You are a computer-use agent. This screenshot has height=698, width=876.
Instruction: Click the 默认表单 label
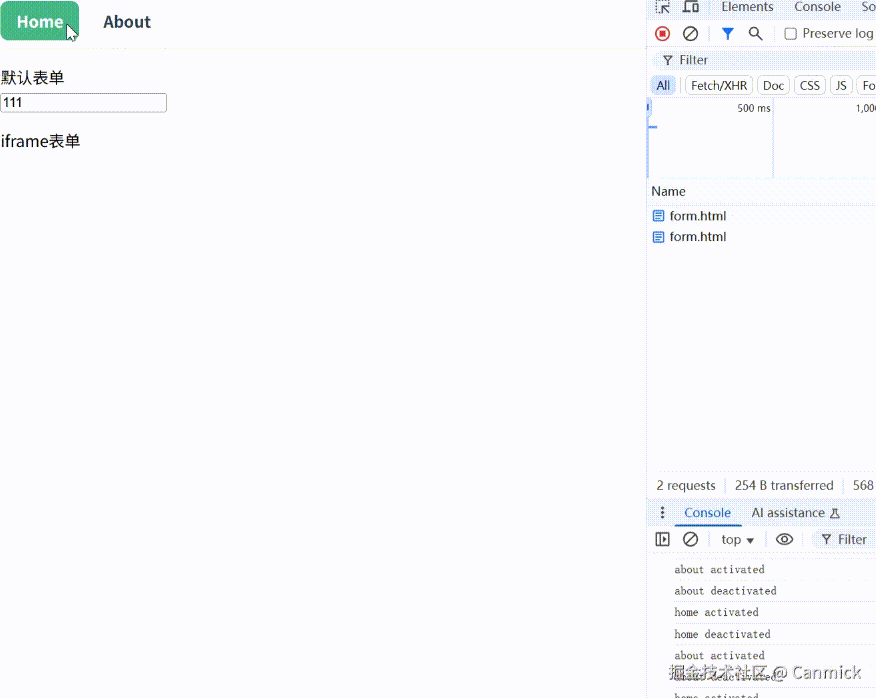pyautogui.click(x=32, y=78)
